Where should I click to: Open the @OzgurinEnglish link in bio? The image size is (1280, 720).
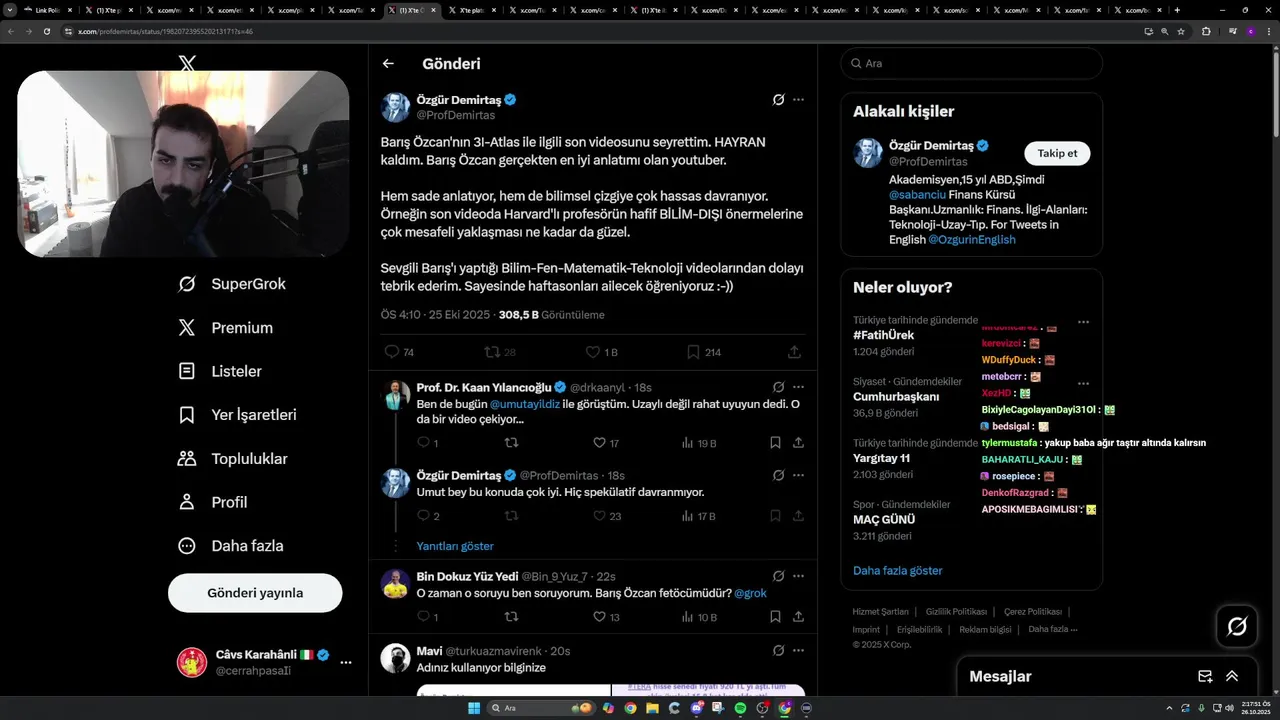[x=971, y=240]
